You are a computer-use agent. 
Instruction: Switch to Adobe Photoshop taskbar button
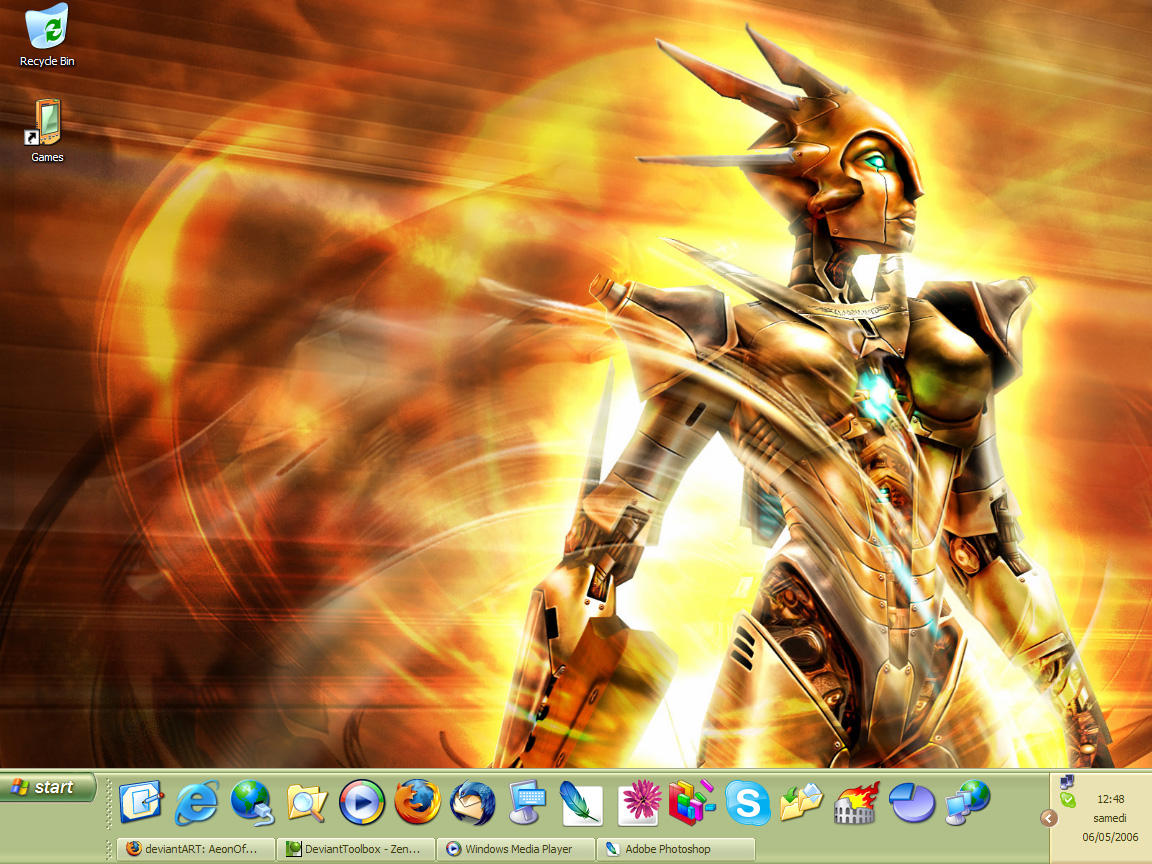[676, 849]
